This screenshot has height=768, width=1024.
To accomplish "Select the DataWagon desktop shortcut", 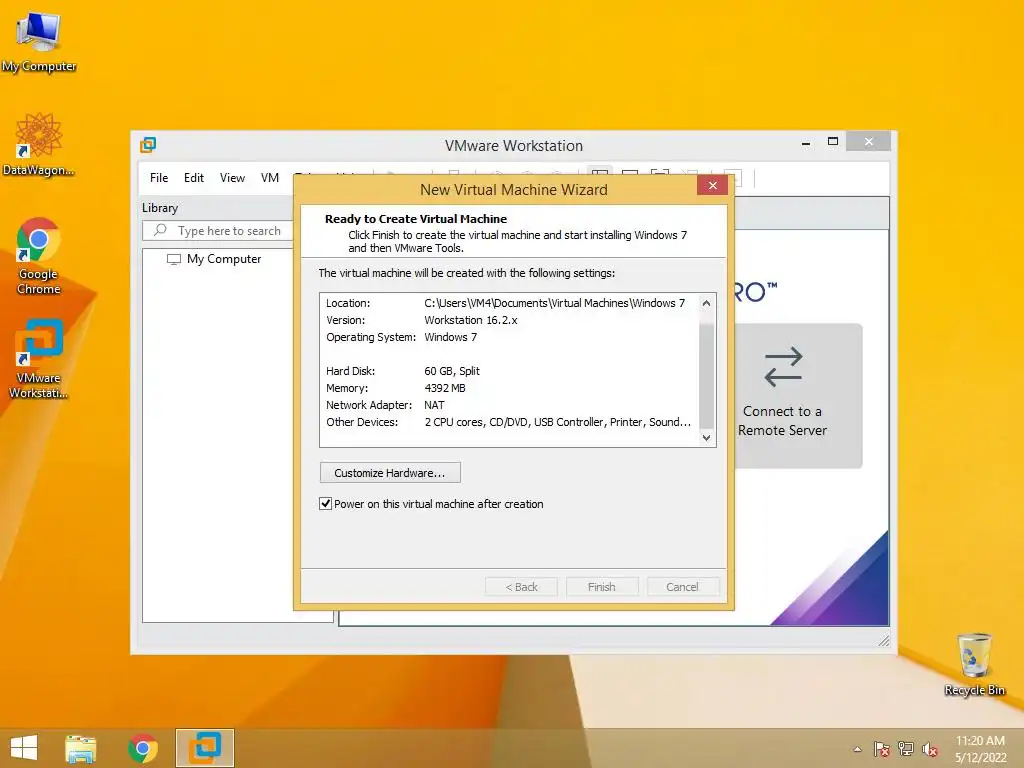I will tap(39, 144).
